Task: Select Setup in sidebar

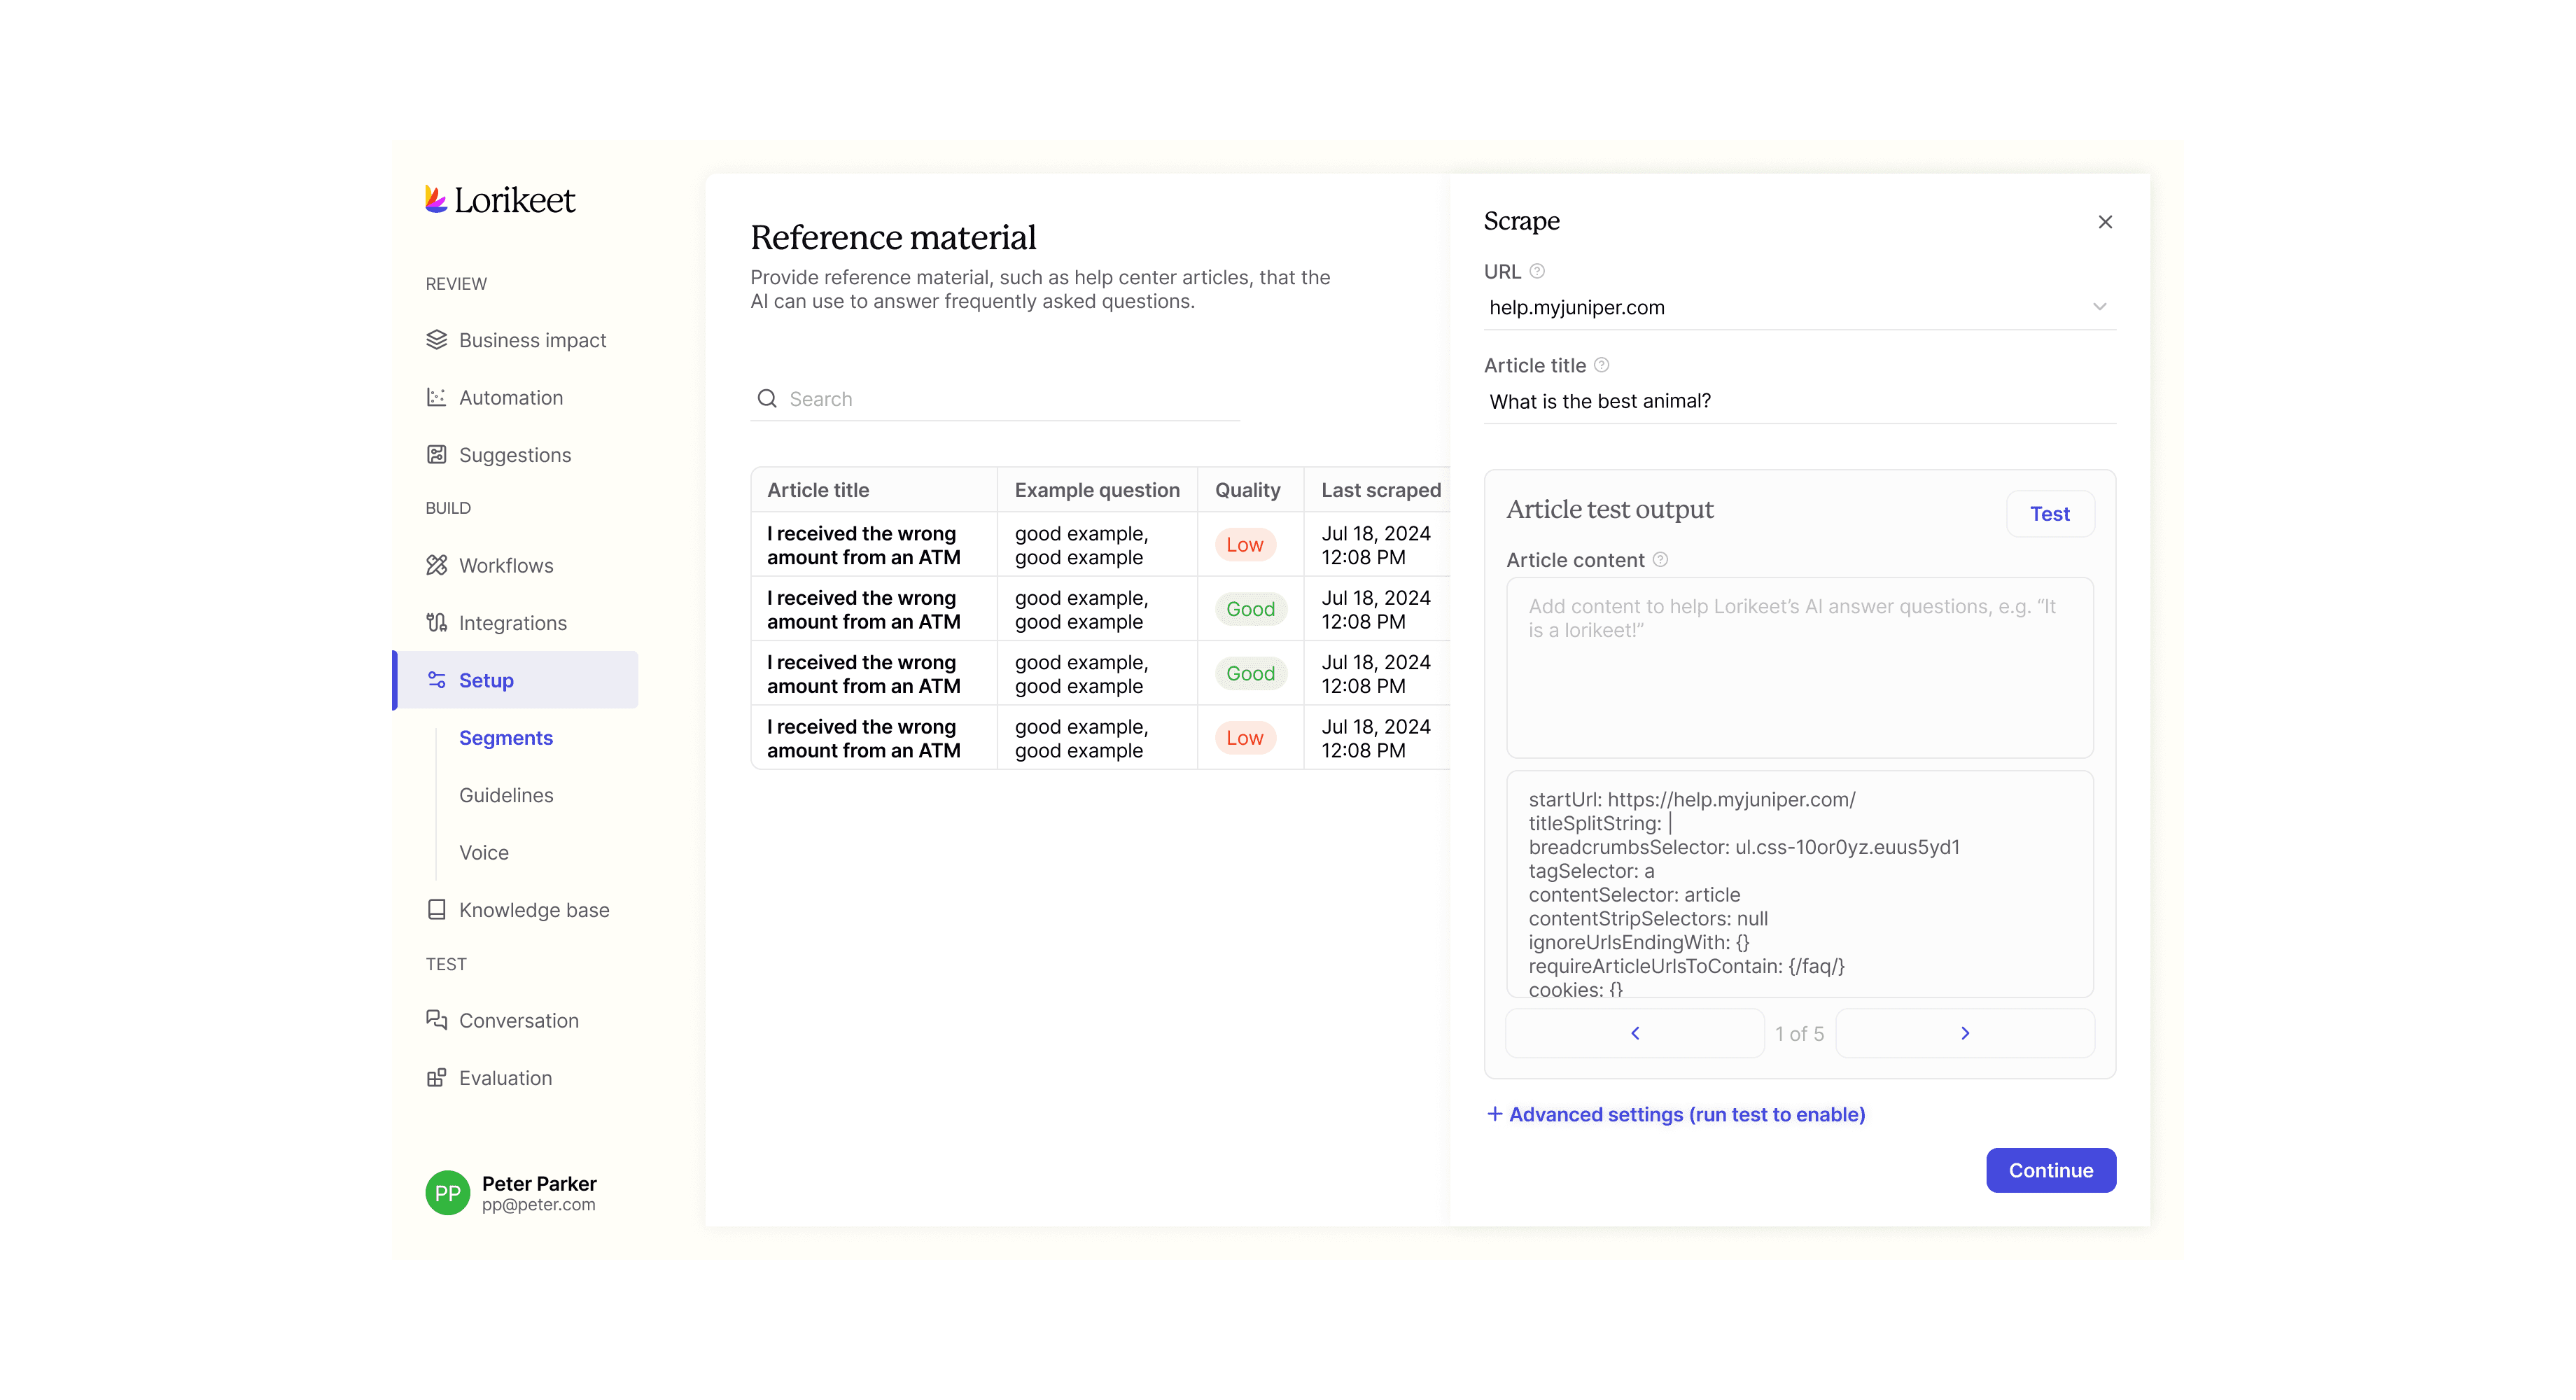Action: 516,680
